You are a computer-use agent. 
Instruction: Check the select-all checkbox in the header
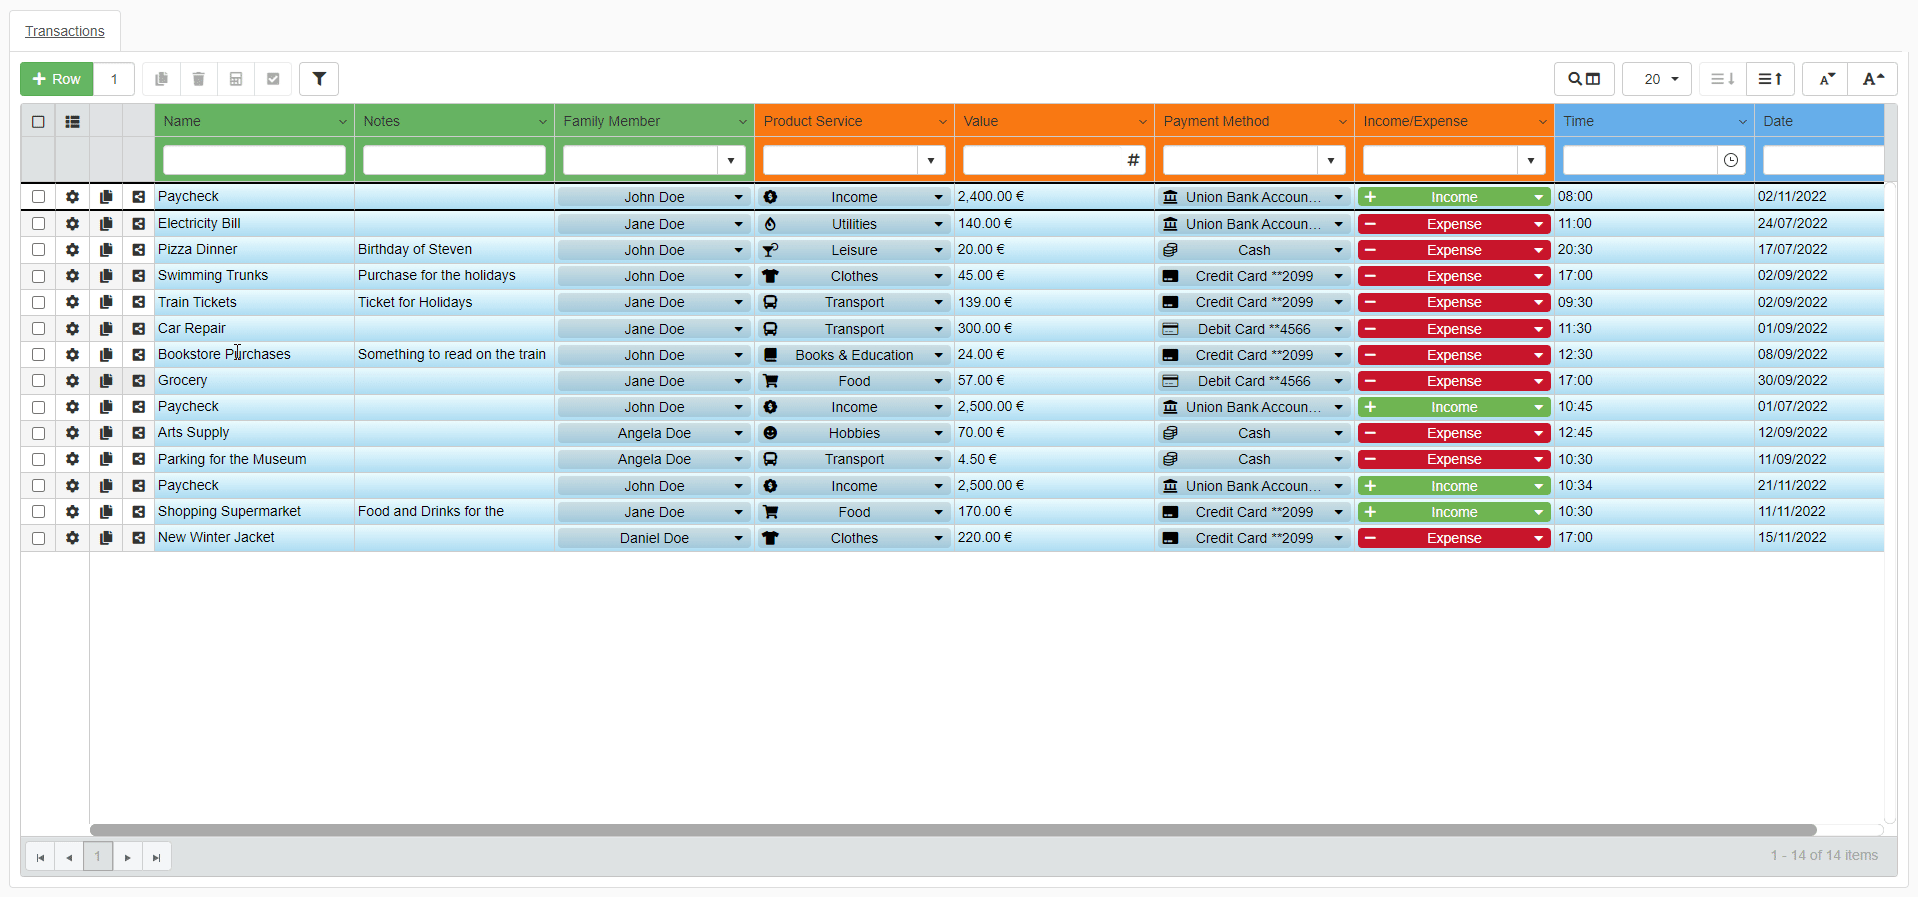coord(38,122)
